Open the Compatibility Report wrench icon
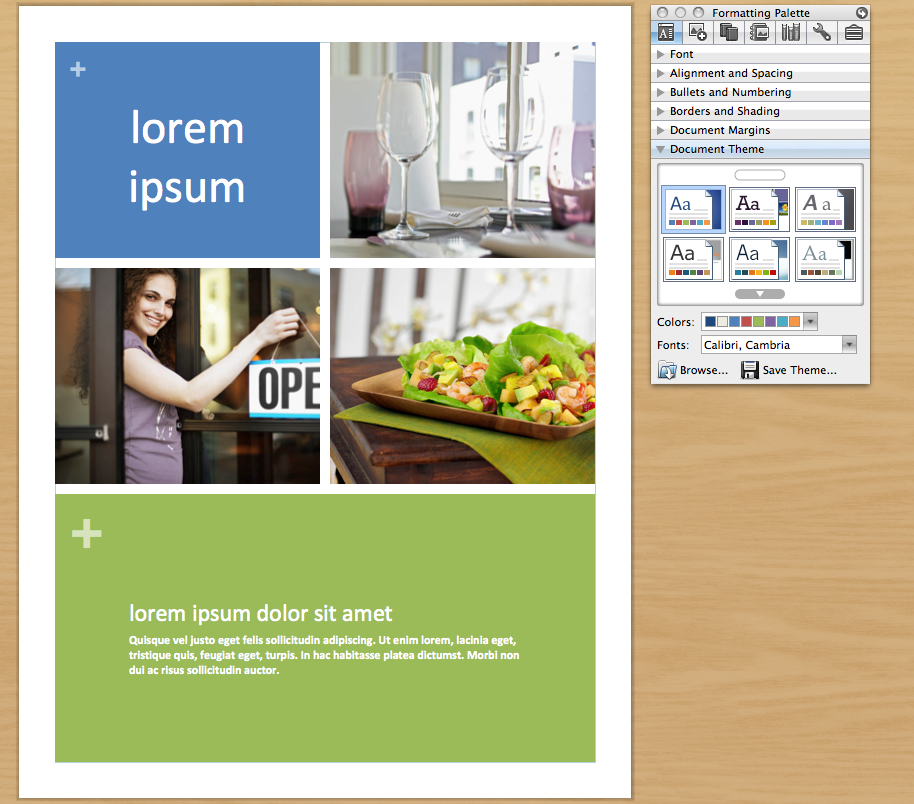Screen dimensions: 914x804 [x=821, y=32]
